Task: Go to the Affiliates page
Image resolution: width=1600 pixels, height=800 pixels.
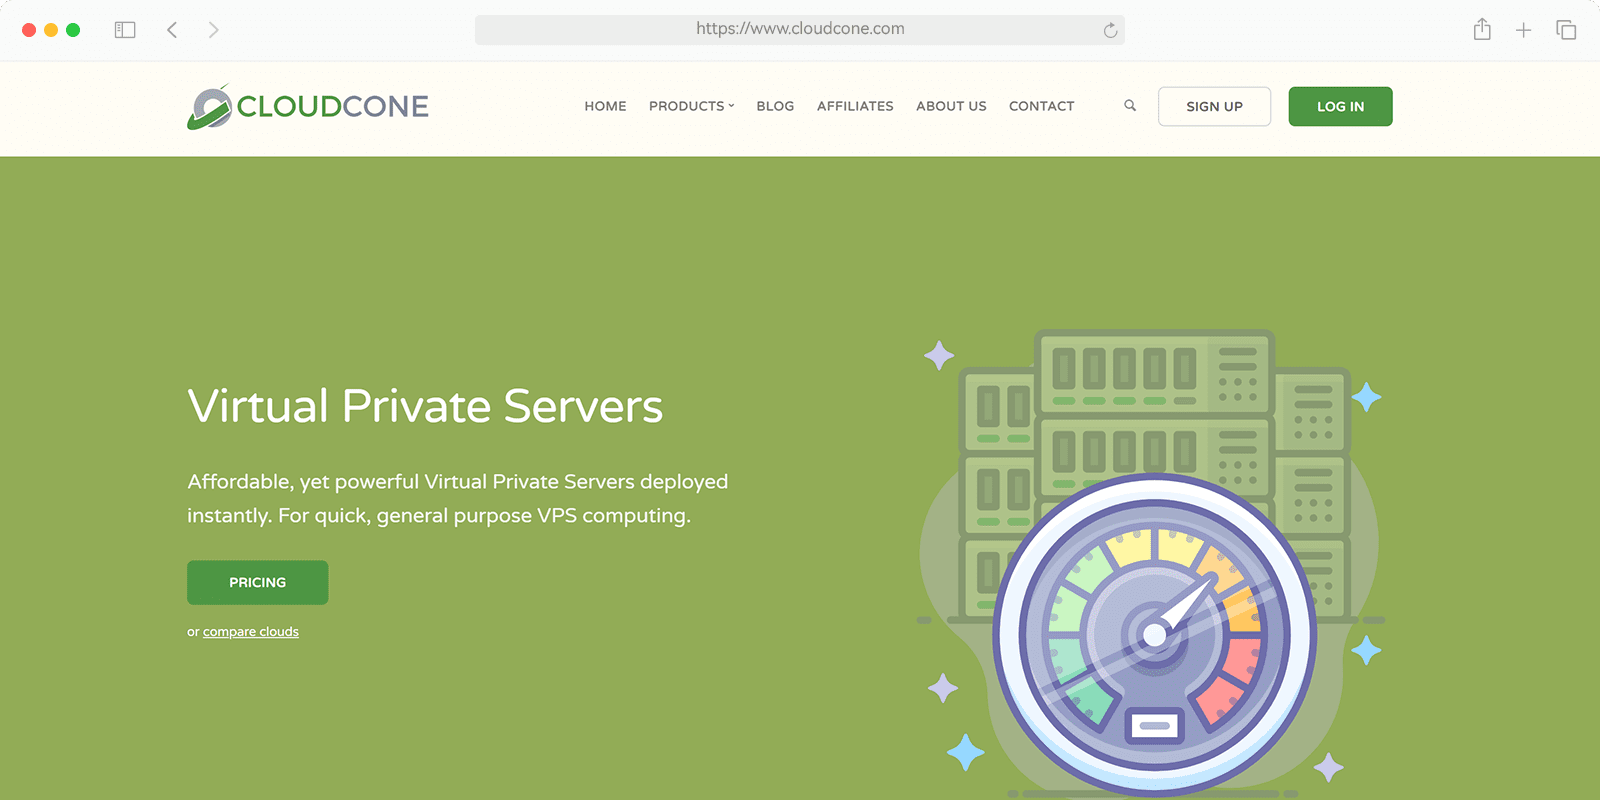Action: 855,106
